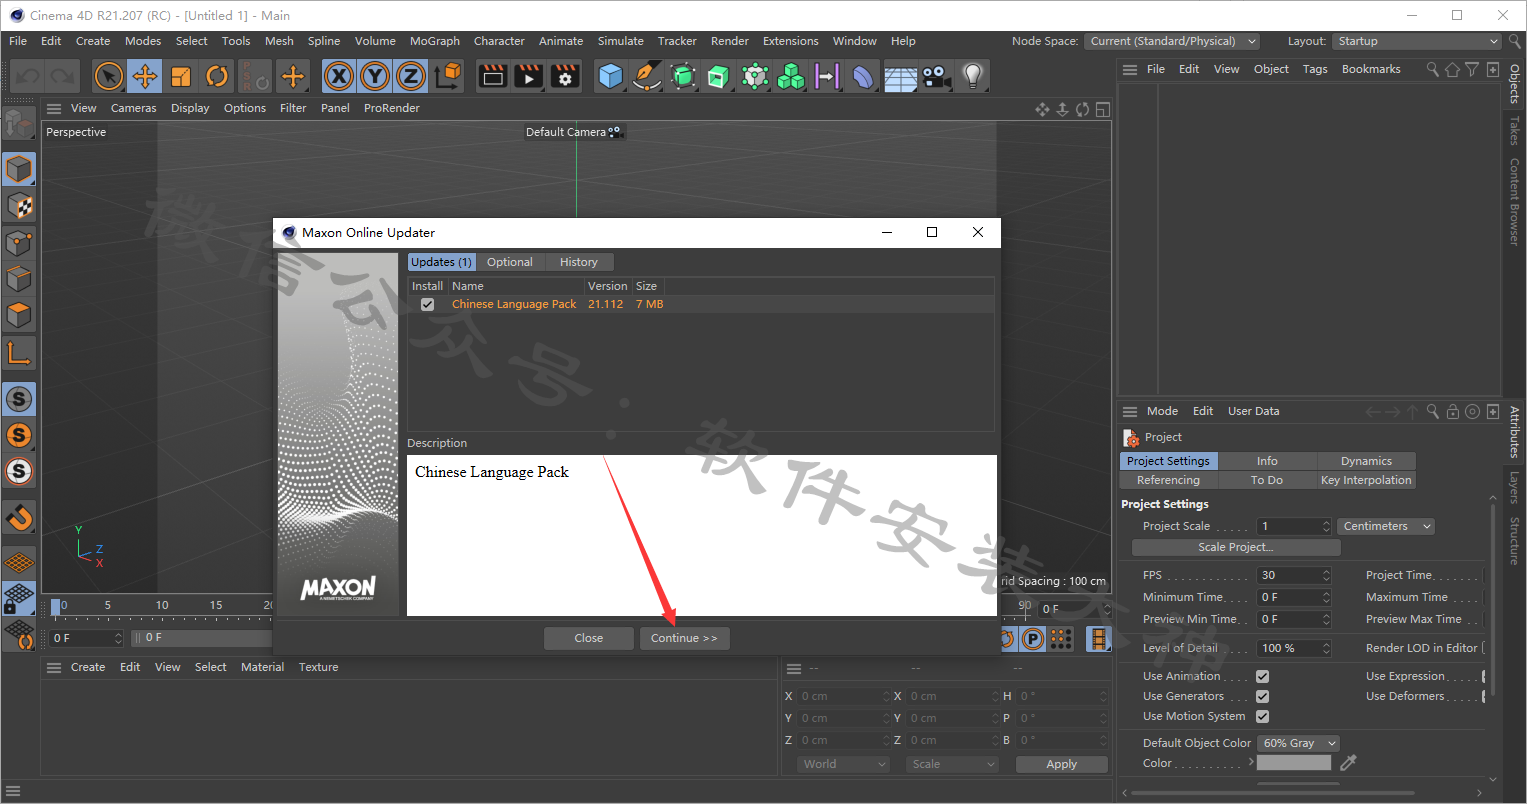Switch to the History tab in updater

(x=579, y=262)
